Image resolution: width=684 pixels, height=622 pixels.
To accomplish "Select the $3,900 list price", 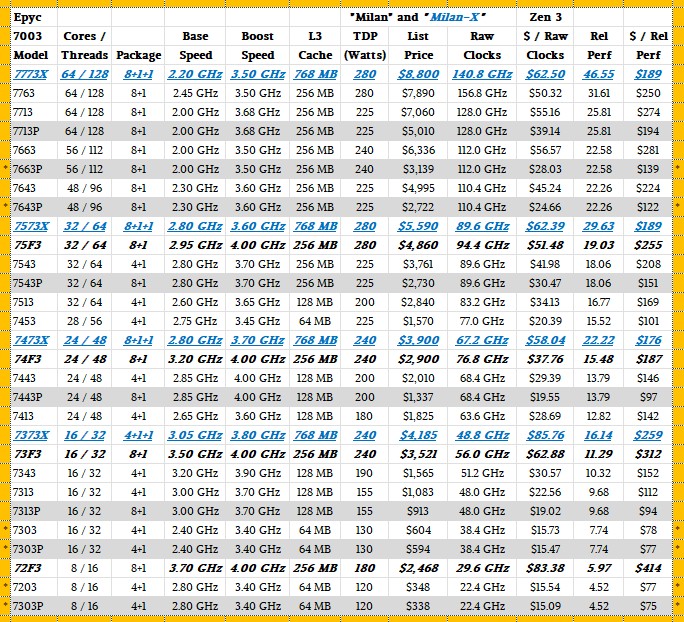I will click(x=418, y=340).
